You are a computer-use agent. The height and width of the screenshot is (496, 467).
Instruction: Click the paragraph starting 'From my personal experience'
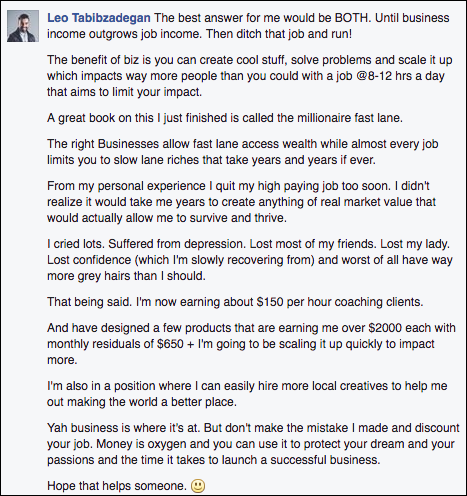[242, 202]
